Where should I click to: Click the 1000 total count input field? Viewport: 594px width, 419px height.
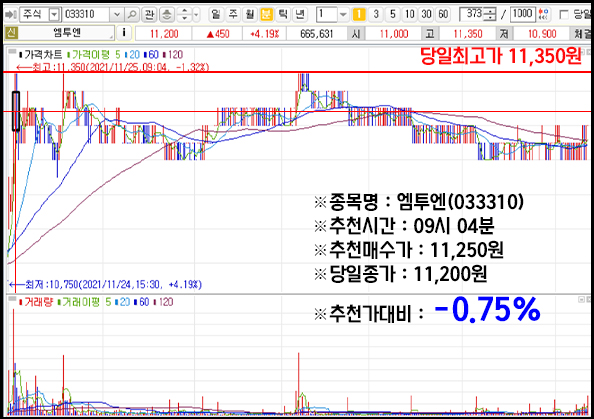[x=522, y=14]
